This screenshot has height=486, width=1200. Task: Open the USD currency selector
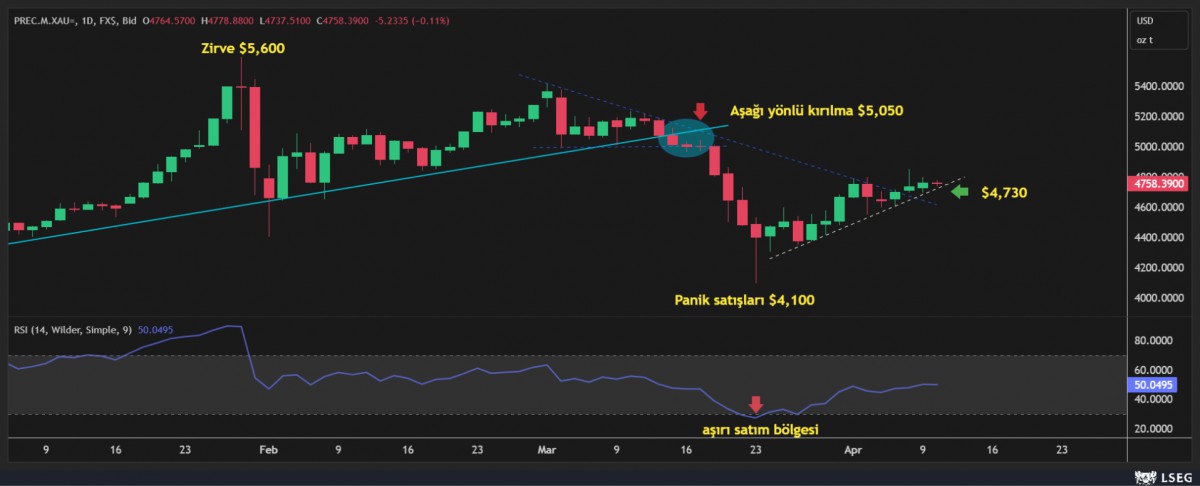(1144, 20)
